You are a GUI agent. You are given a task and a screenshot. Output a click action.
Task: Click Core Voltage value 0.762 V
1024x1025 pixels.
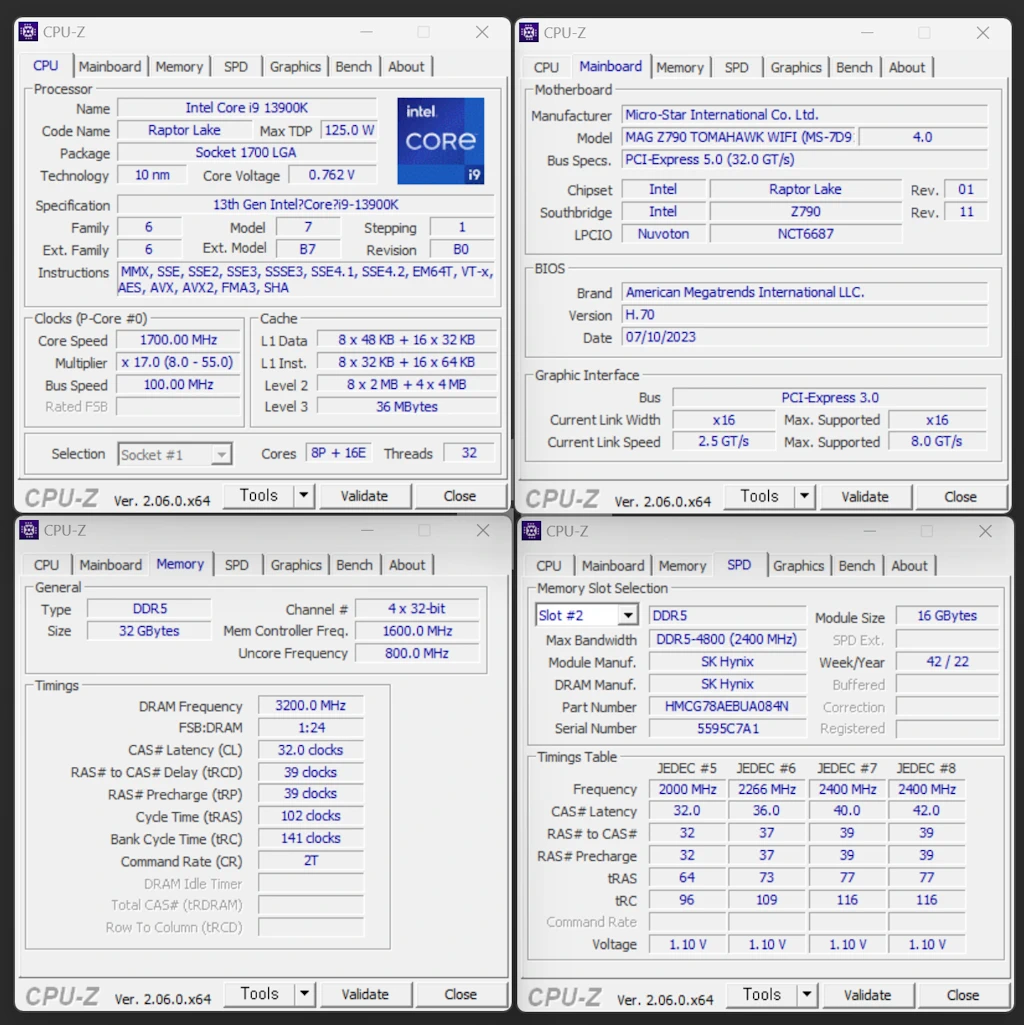pyautogui.click(x=332, y=175)
